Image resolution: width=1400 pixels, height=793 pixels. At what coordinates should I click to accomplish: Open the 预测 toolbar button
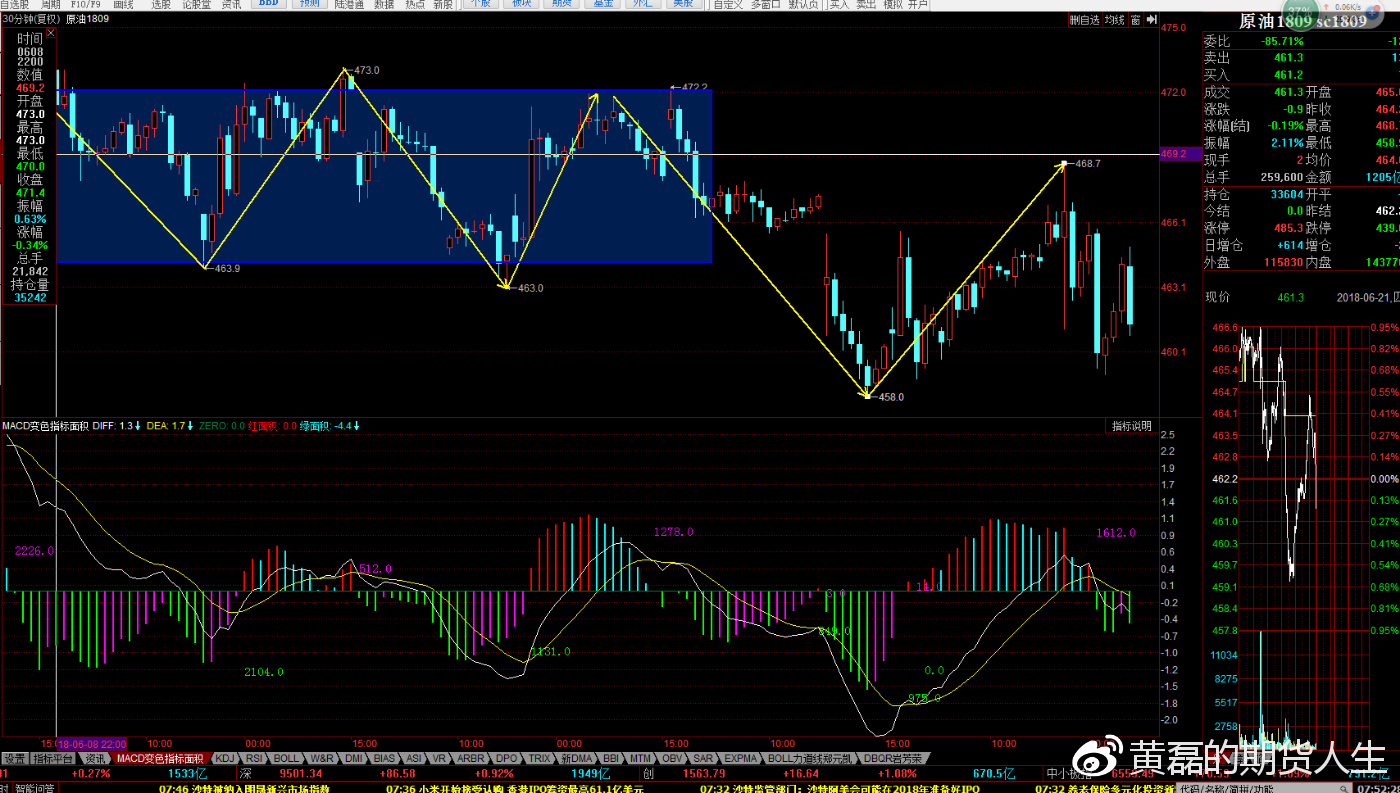[x=311, y=4]
